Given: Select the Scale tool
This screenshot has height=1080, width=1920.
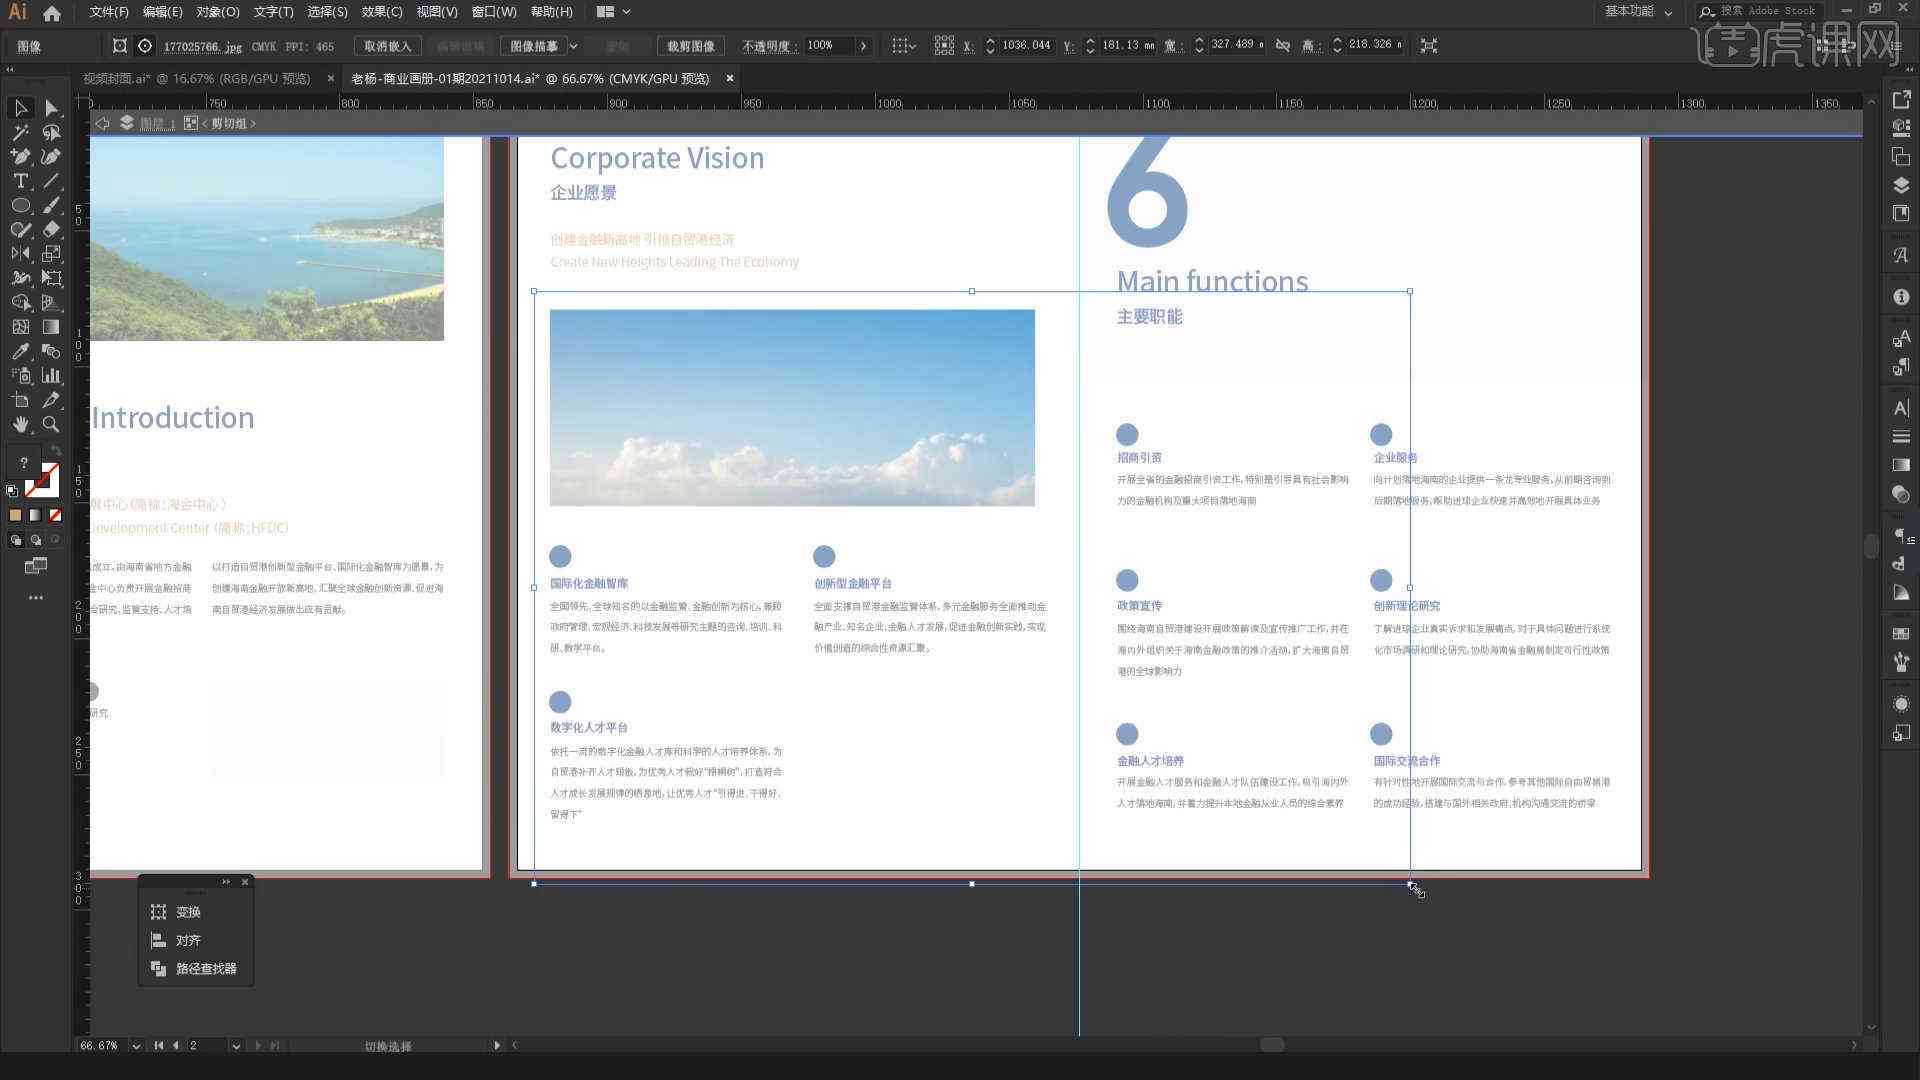Looking at the screenshot, I should [51, 254].
